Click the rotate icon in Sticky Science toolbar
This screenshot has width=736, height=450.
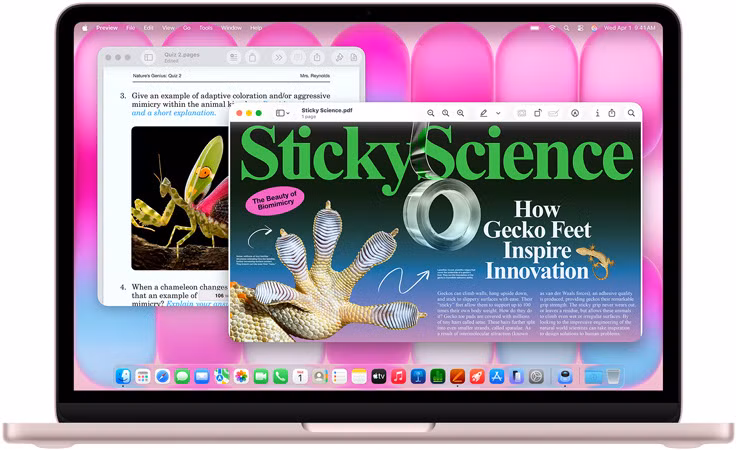point(538,114)
